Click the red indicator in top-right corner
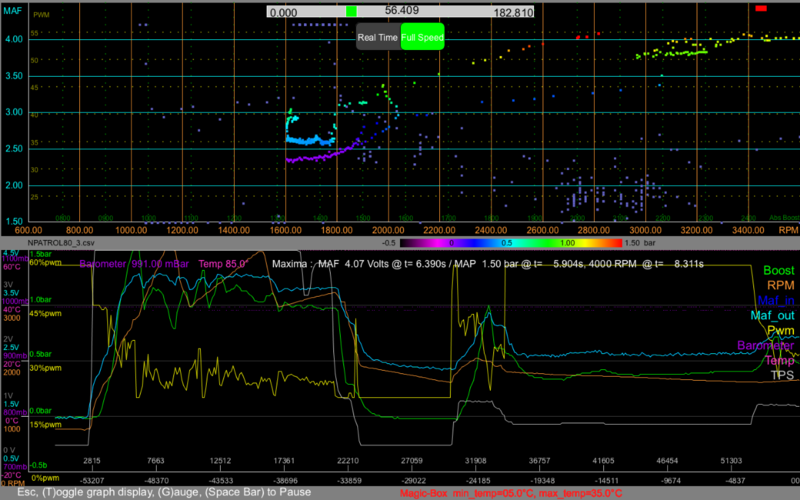This screenshot has width=800, height=500. tap(761, 8)
